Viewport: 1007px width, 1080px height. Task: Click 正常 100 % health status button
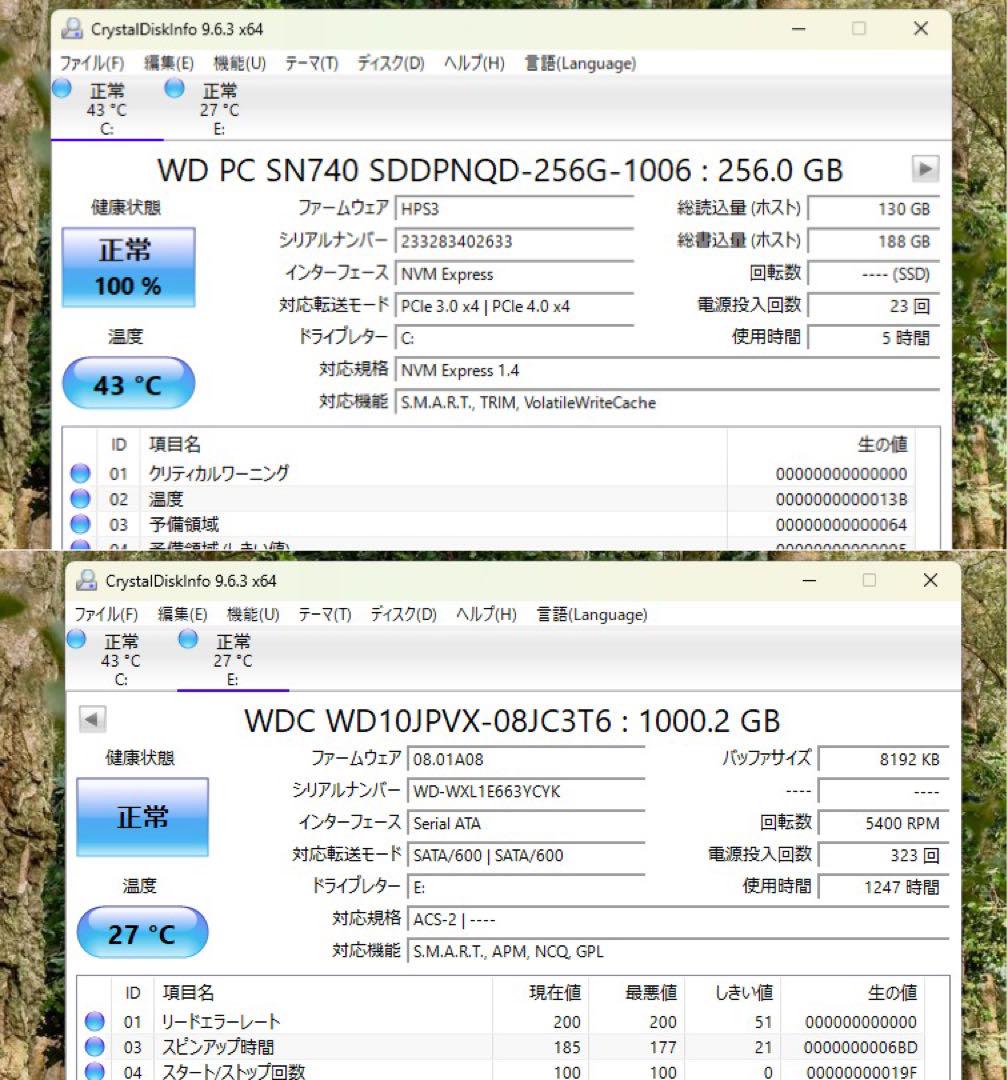(129, 267)
